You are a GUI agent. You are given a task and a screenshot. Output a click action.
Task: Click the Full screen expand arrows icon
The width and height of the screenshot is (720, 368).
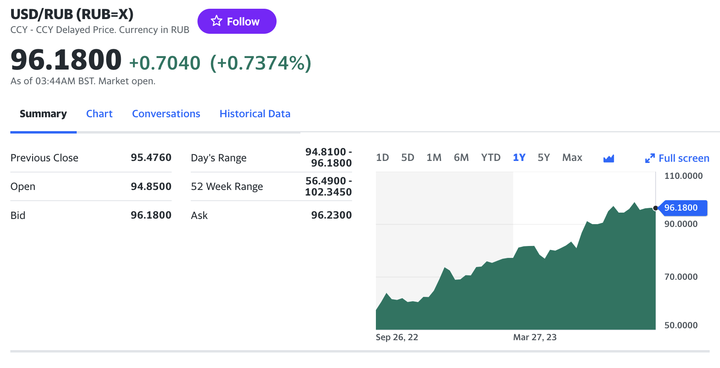pos(650,159)
